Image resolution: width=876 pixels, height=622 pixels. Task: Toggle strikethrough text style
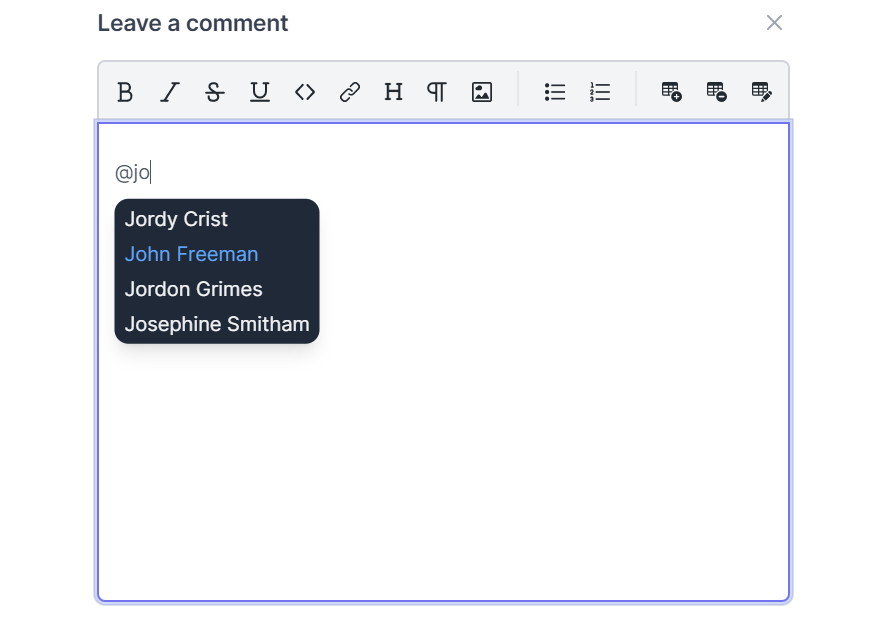coord(215,92)
